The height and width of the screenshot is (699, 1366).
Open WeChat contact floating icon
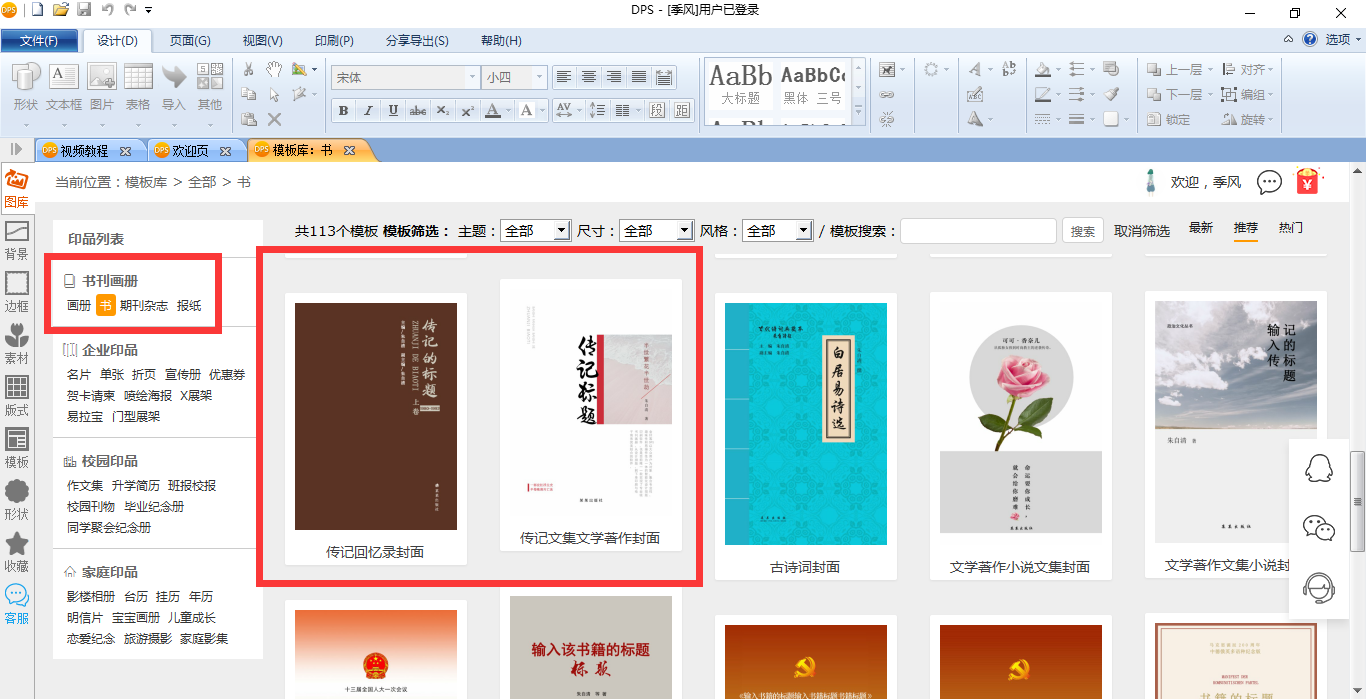pyautogui.click(x=1319, y=527)
